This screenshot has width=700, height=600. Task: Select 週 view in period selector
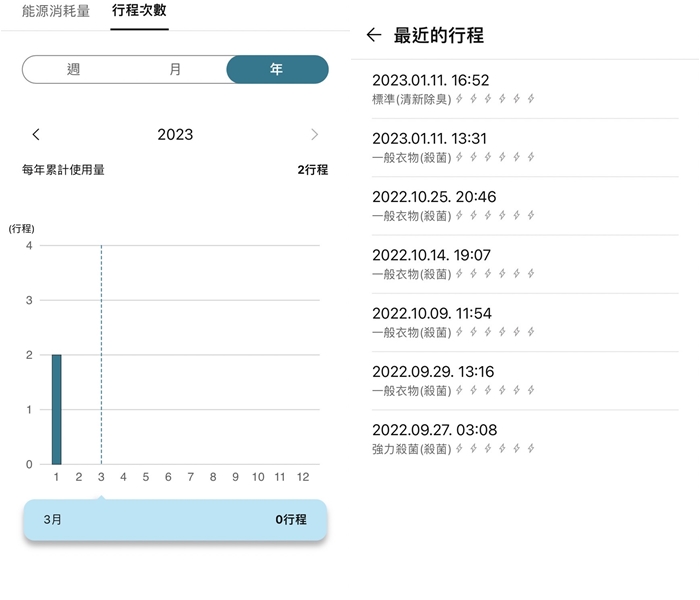73,70
